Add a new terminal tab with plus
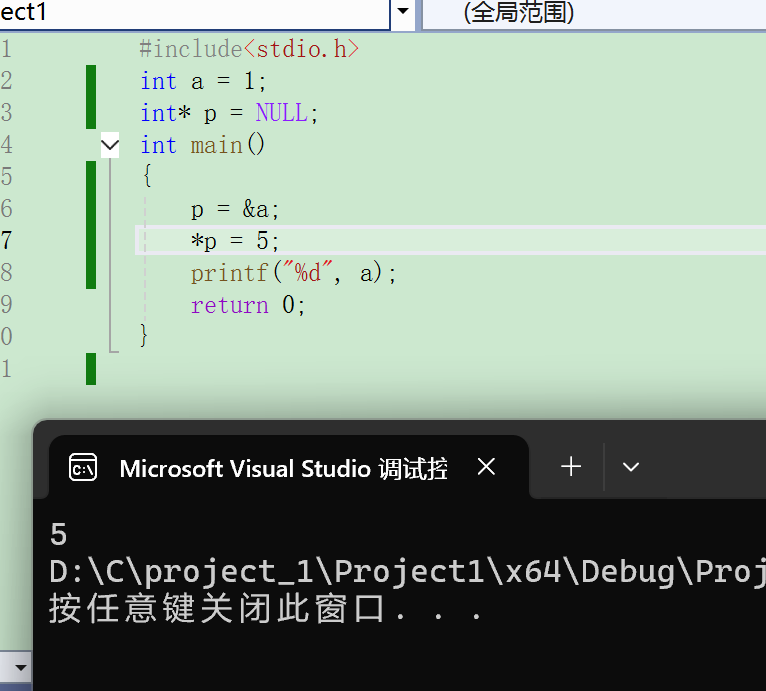Screen dimensions: 766x691 571,467
